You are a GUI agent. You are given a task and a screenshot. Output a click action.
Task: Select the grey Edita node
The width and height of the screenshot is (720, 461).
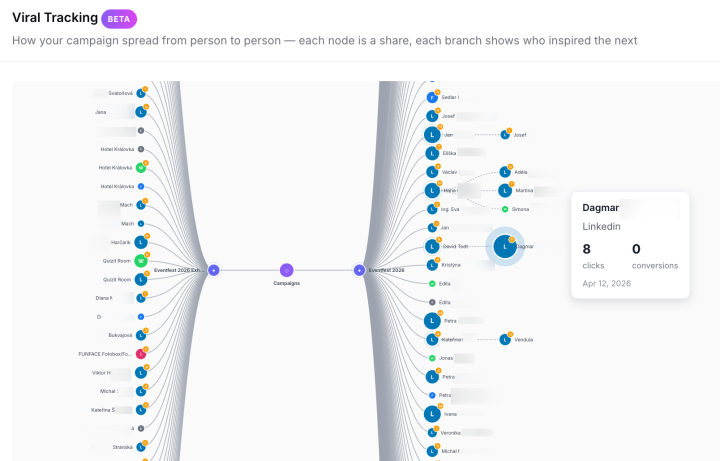pos(432,302)
